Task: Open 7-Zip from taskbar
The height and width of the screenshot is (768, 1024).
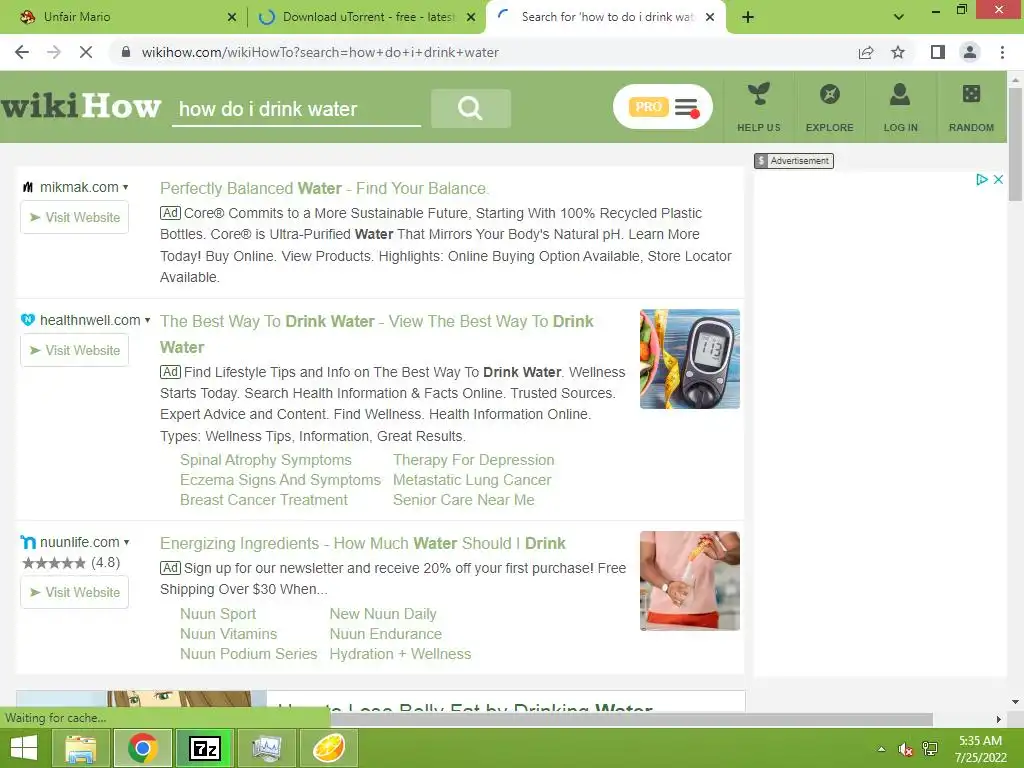Action: (204, 748)
